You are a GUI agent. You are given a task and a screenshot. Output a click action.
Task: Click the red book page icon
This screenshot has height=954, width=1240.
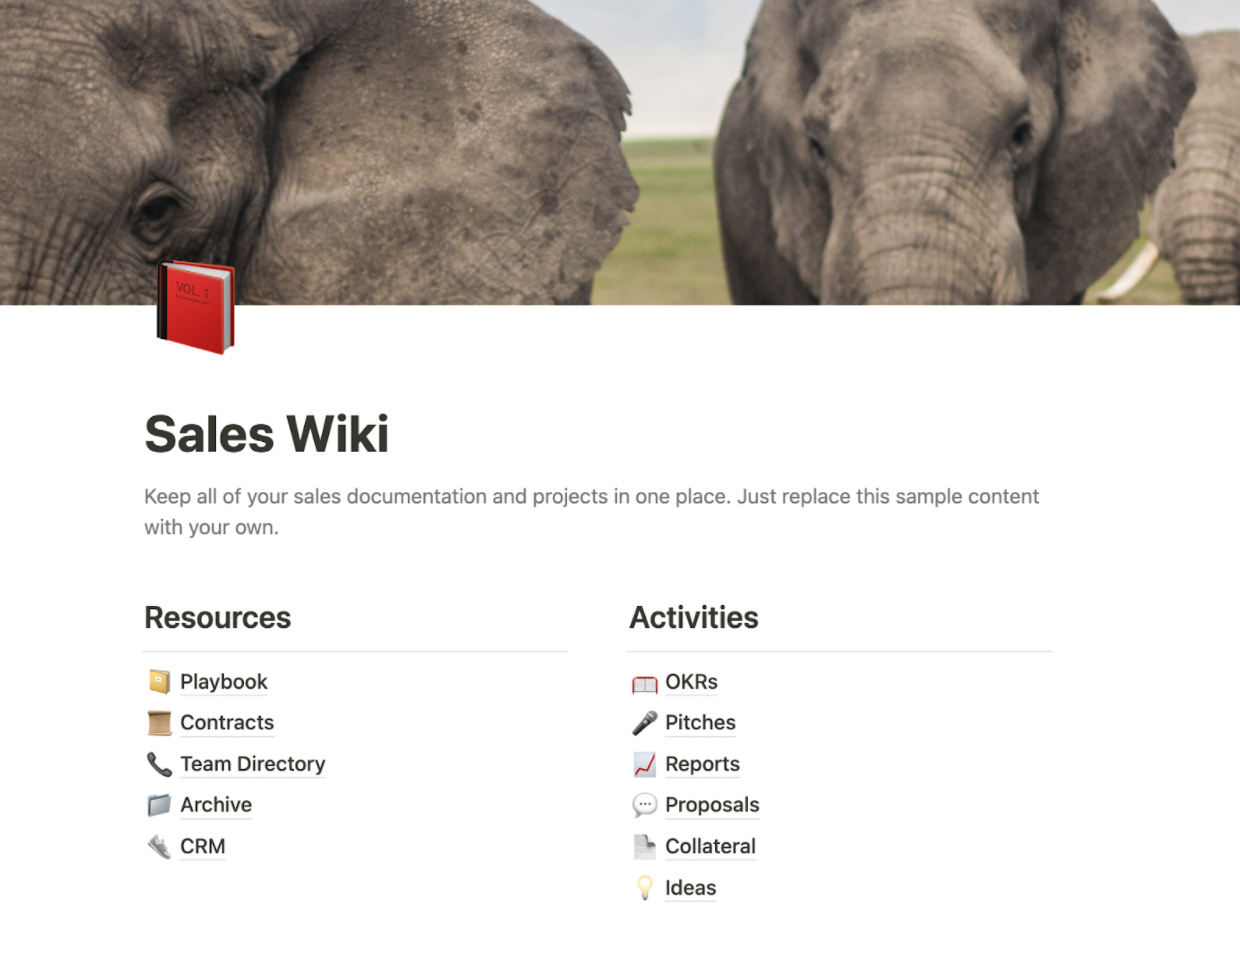click(x=196, y=307)
